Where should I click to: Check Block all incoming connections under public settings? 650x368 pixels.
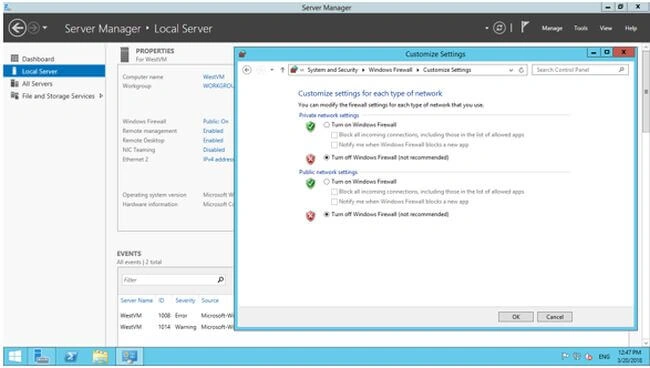(x=334, y=192)
